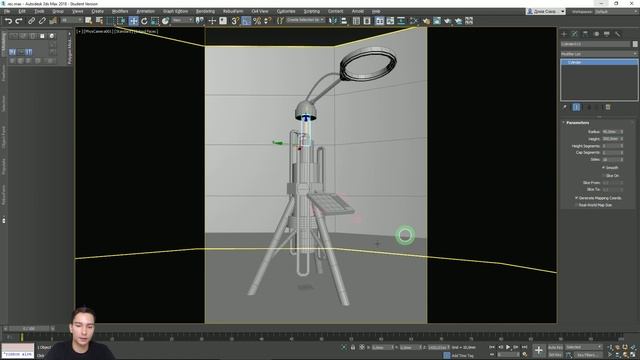Click the object name input field

point(596,44)
